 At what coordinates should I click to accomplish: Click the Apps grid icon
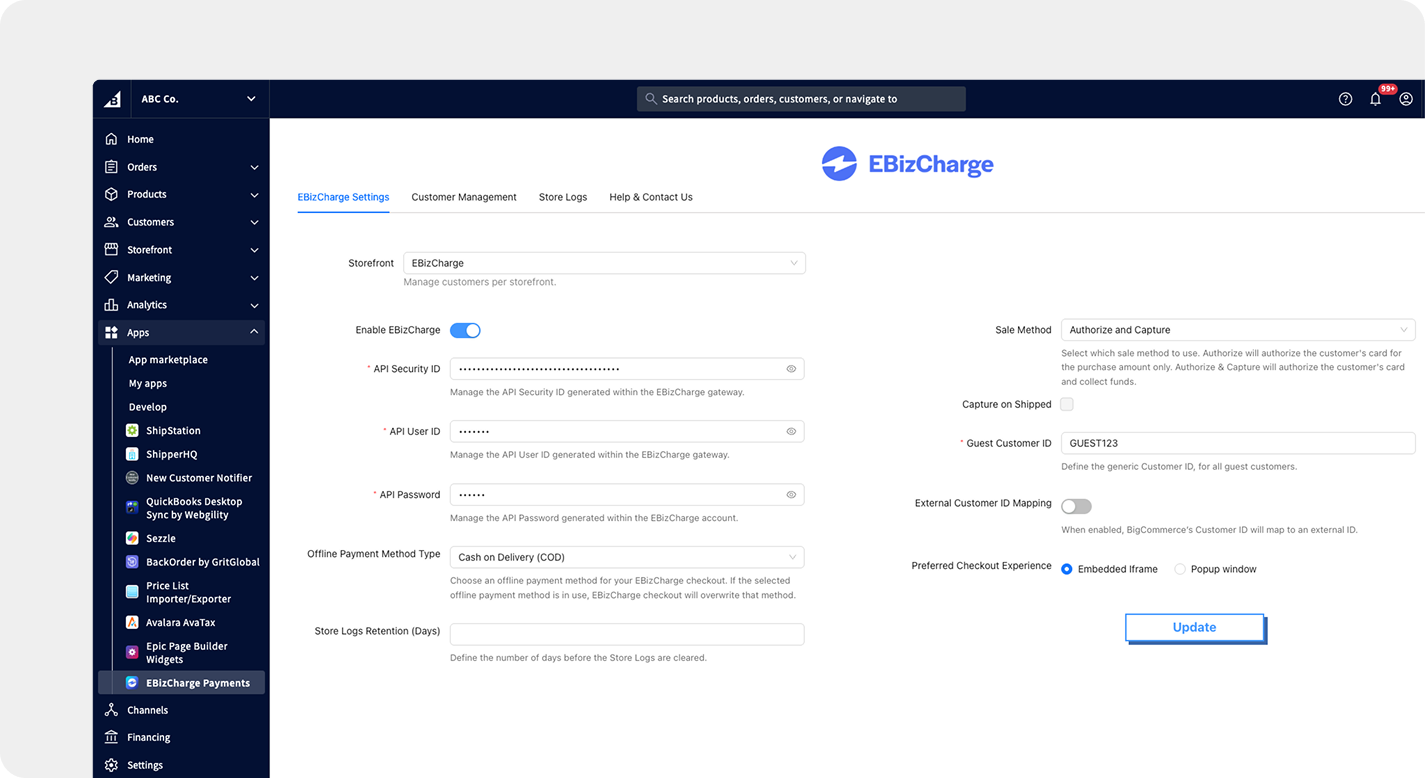(x=112, y=332)
